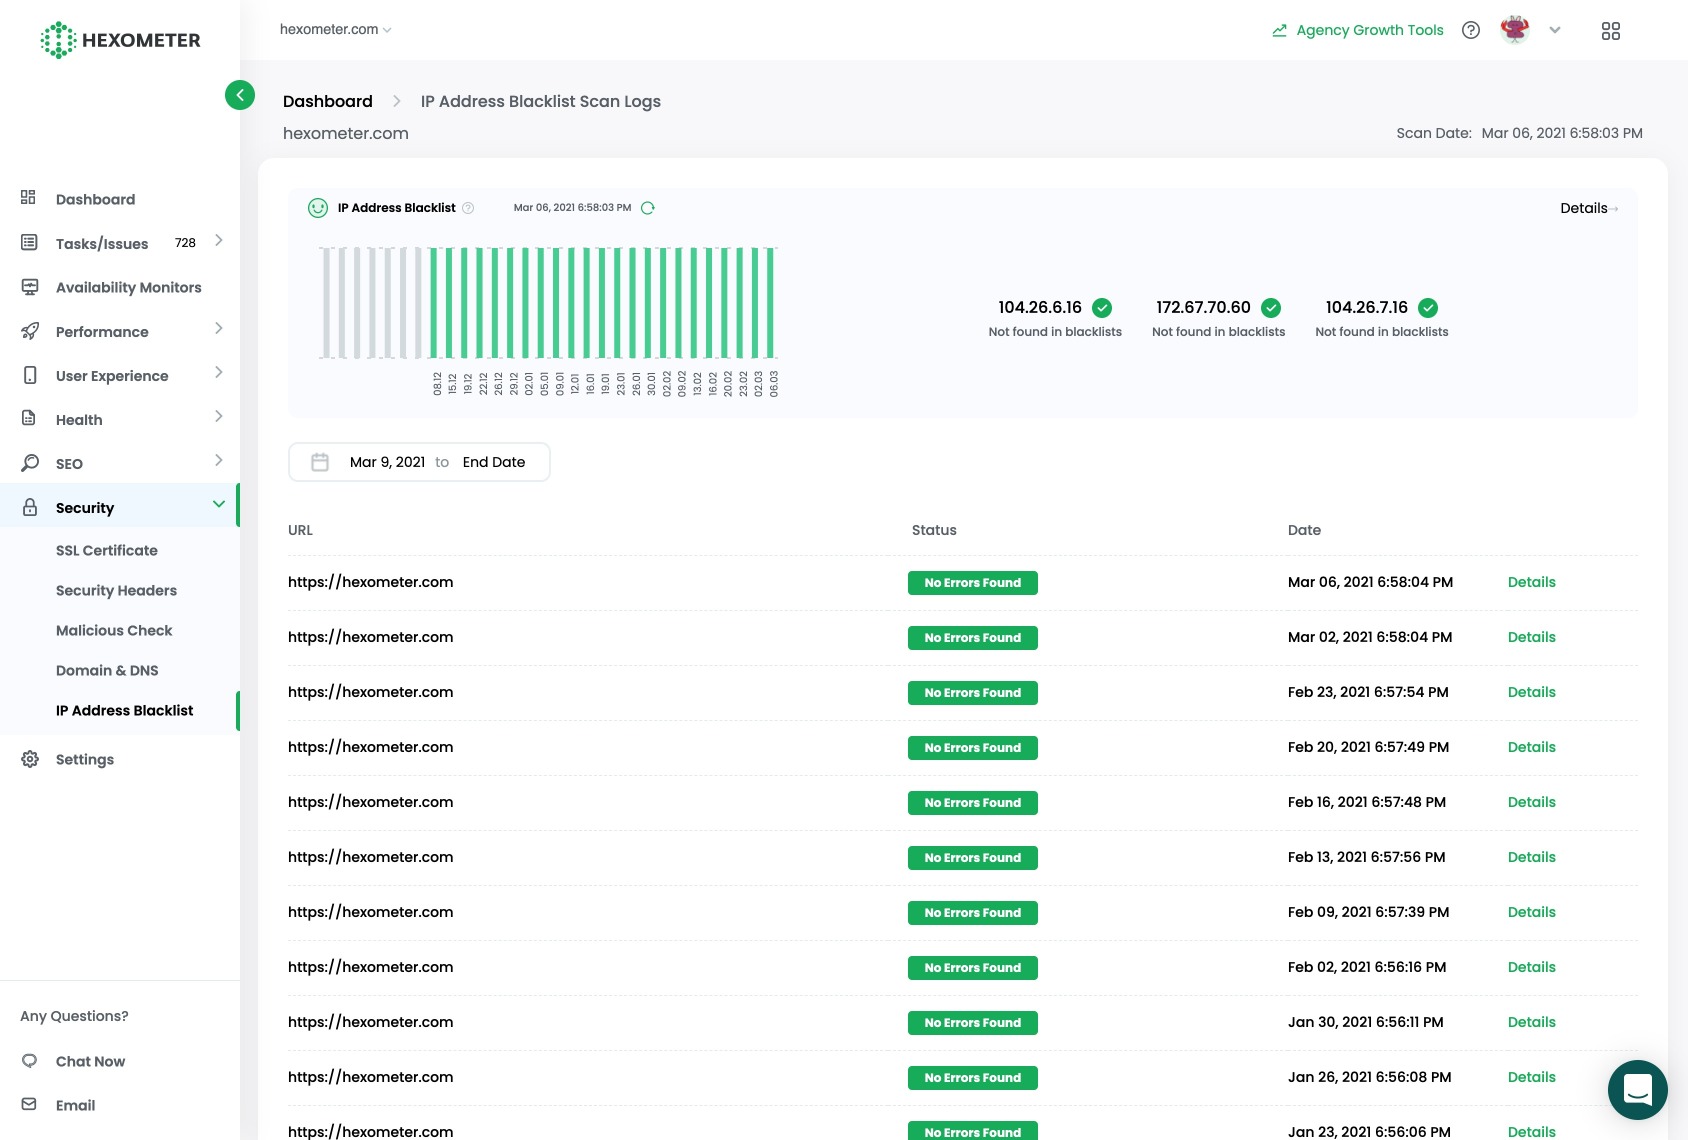Click the green check next to 104.26.6.16
This screenshot has height=1140, width=1688.
(1102, 308)
